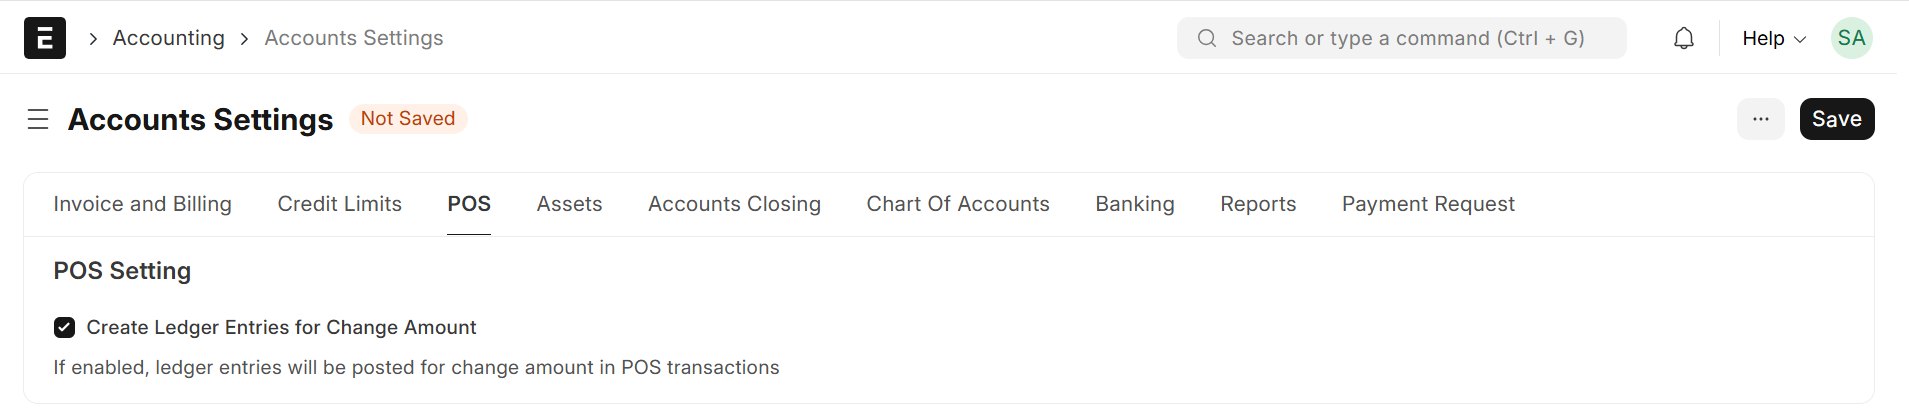Open the Chart Of Accounts tab

(958, 204)
